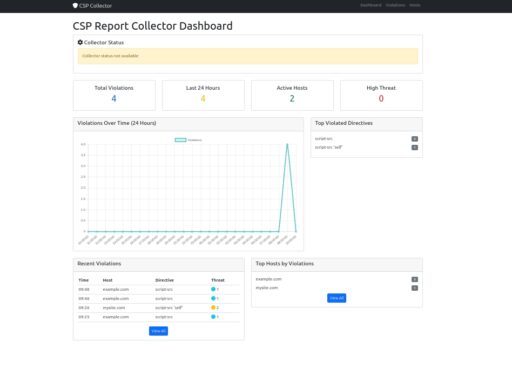Click script-src entry in Top Violated Directives

pyautogui.click(x=323, y=139)
